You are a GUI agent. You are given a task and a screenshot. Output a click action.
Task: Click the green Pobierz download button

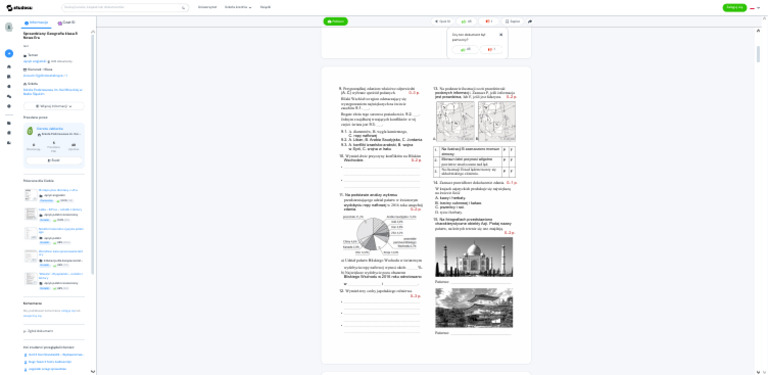[336, 22]
